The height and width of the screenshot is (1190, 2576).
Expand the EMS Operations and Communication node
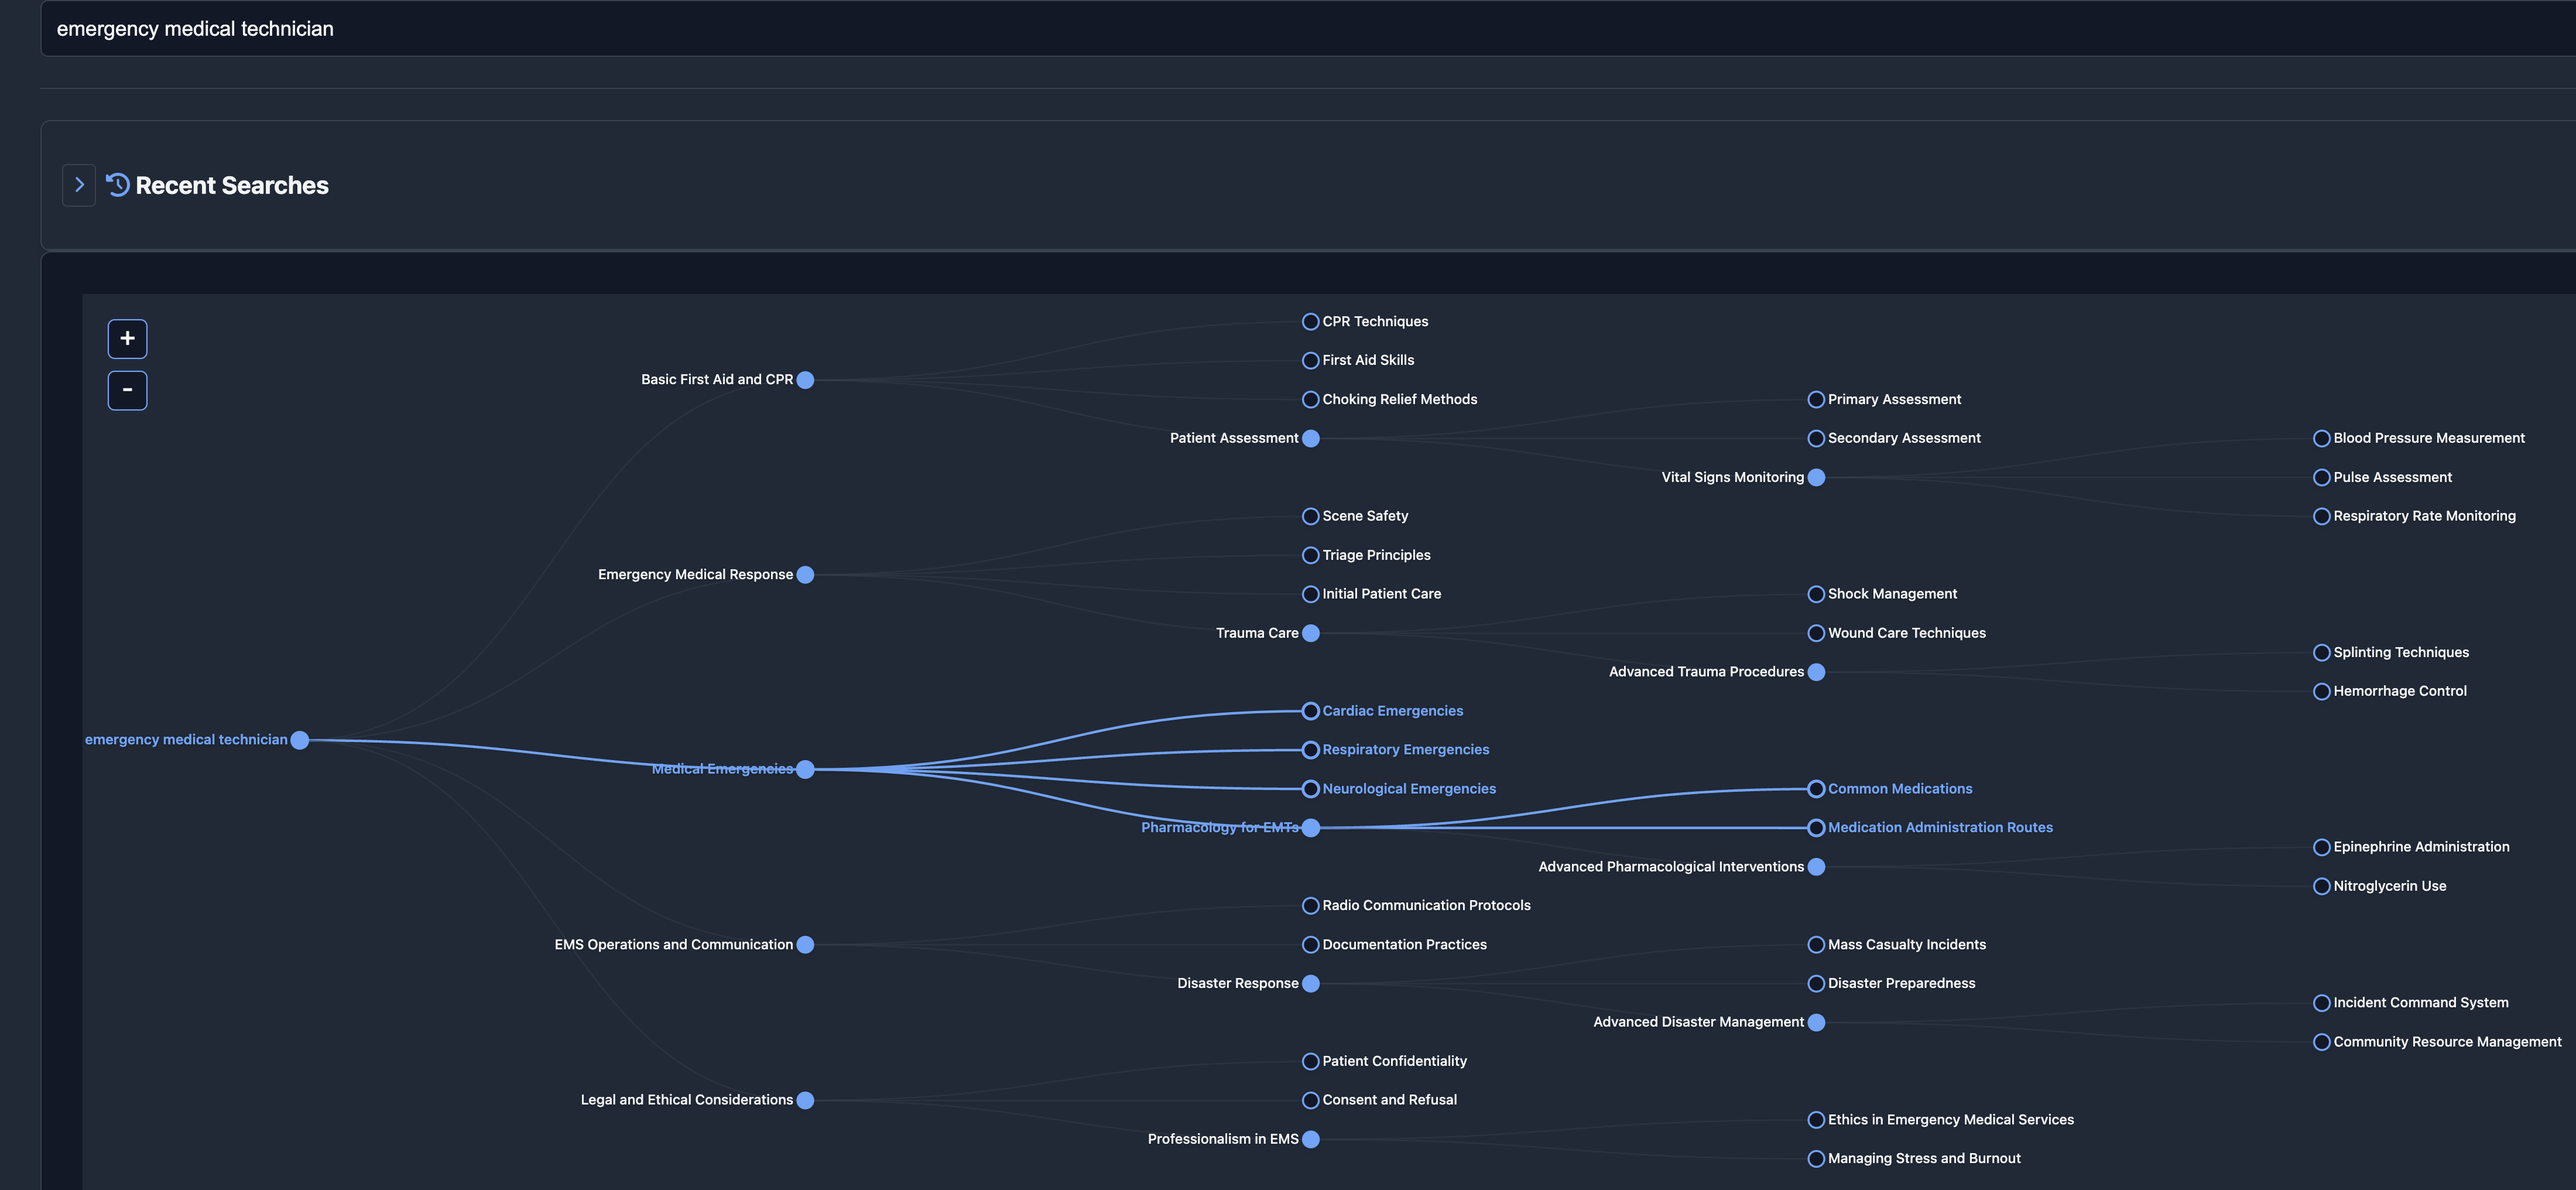pos(806,944)
